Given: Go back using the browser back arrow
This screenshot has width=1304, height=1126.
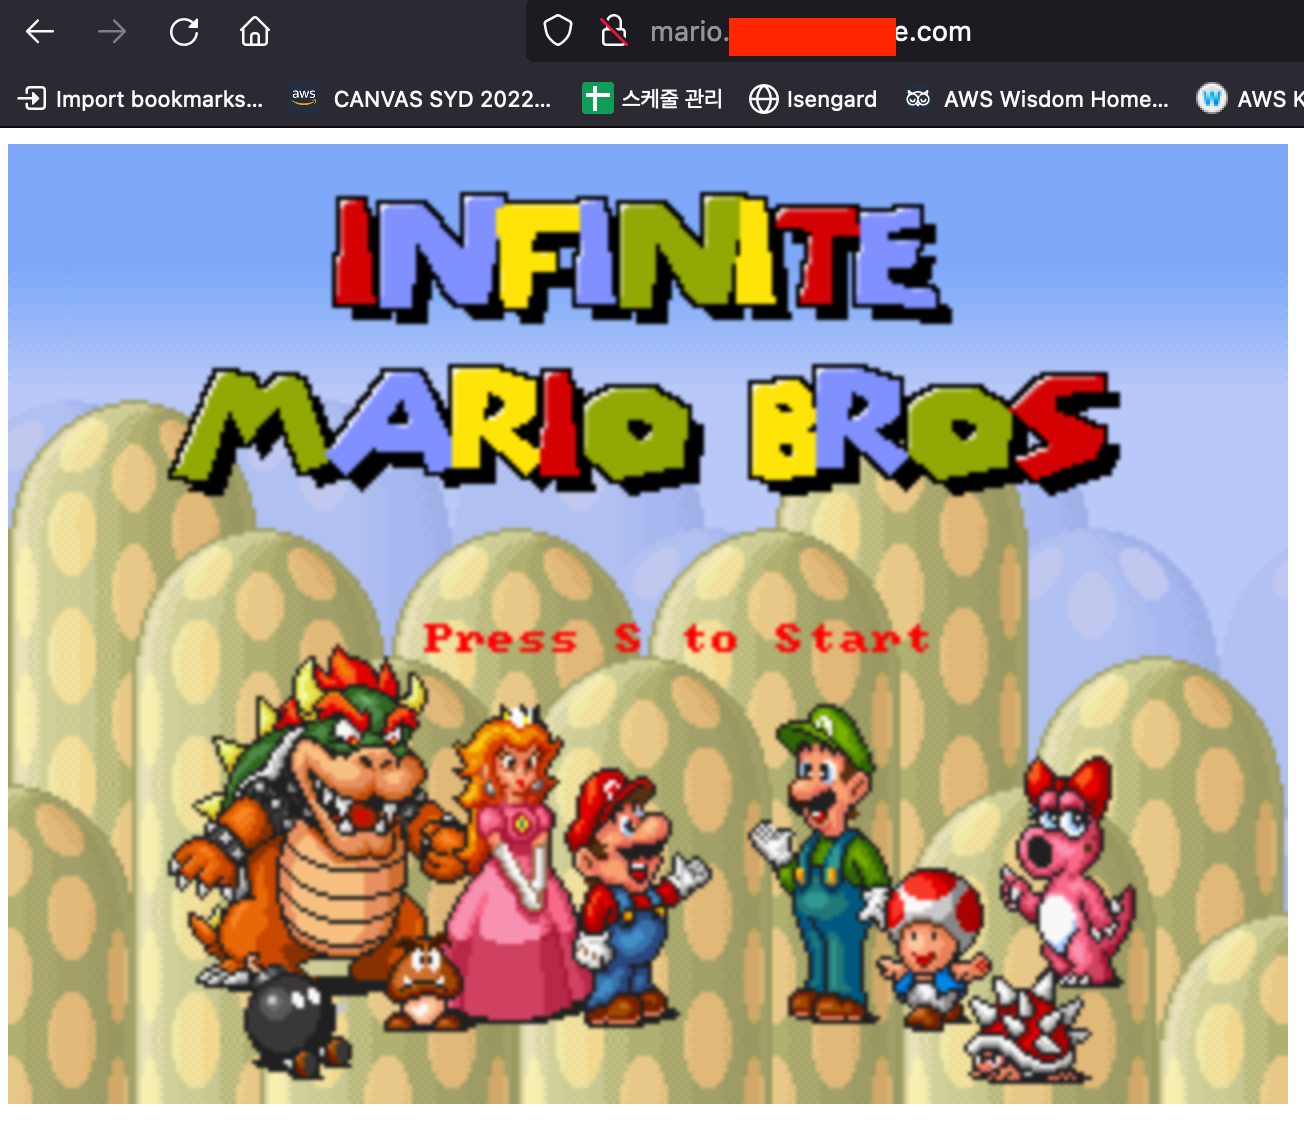Looking at the screenshot, I should click(x=40, y=32).
